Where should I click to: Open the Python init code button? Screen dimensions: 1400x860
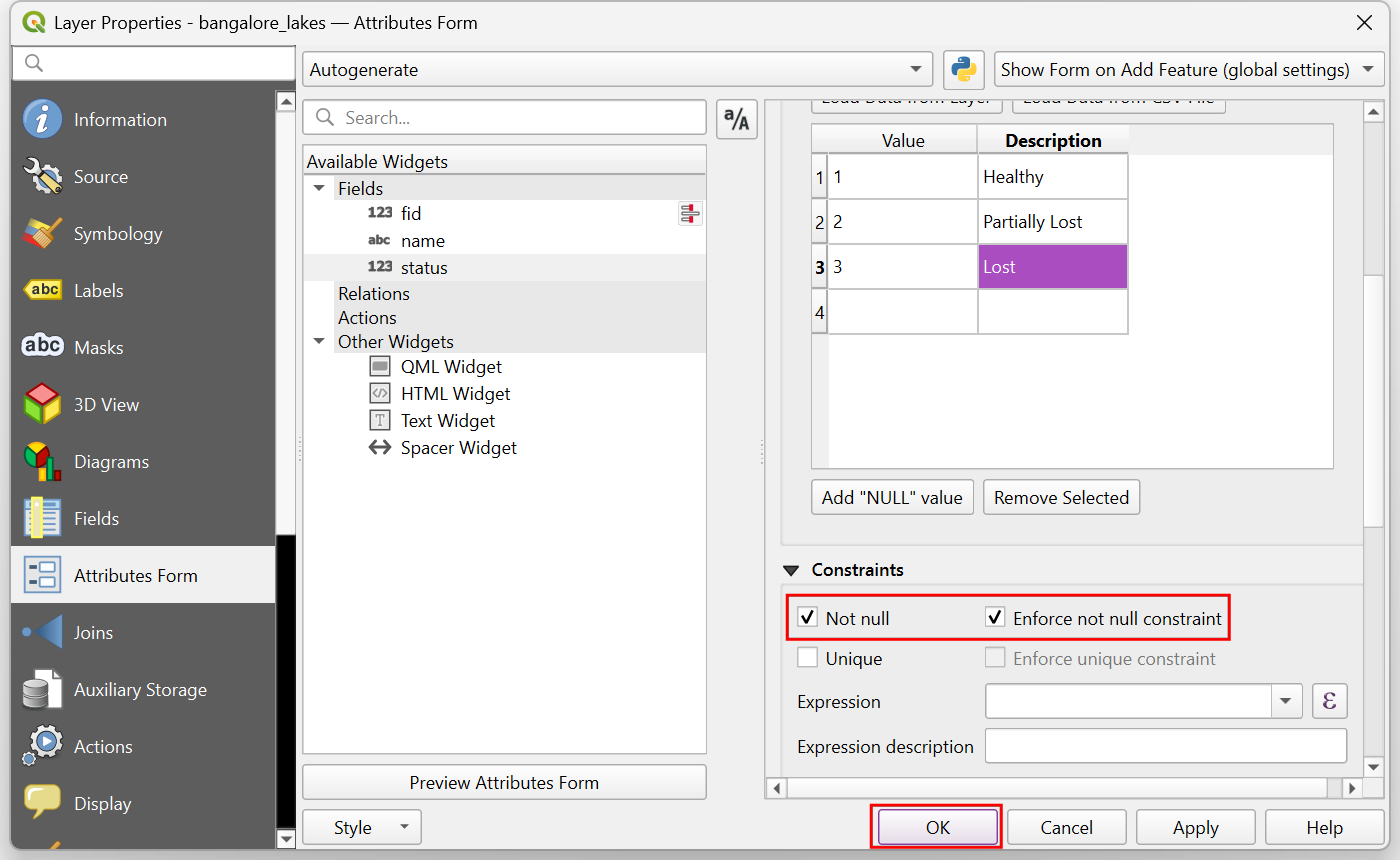point(964,70)
